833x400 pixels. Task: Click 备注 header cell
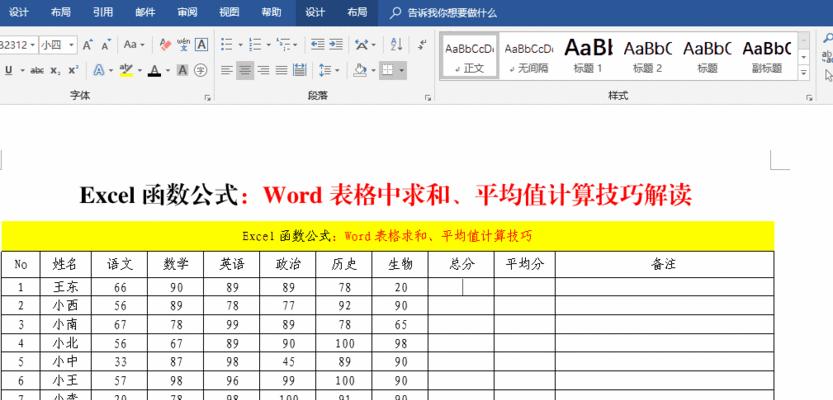click(x=664, y=264)
